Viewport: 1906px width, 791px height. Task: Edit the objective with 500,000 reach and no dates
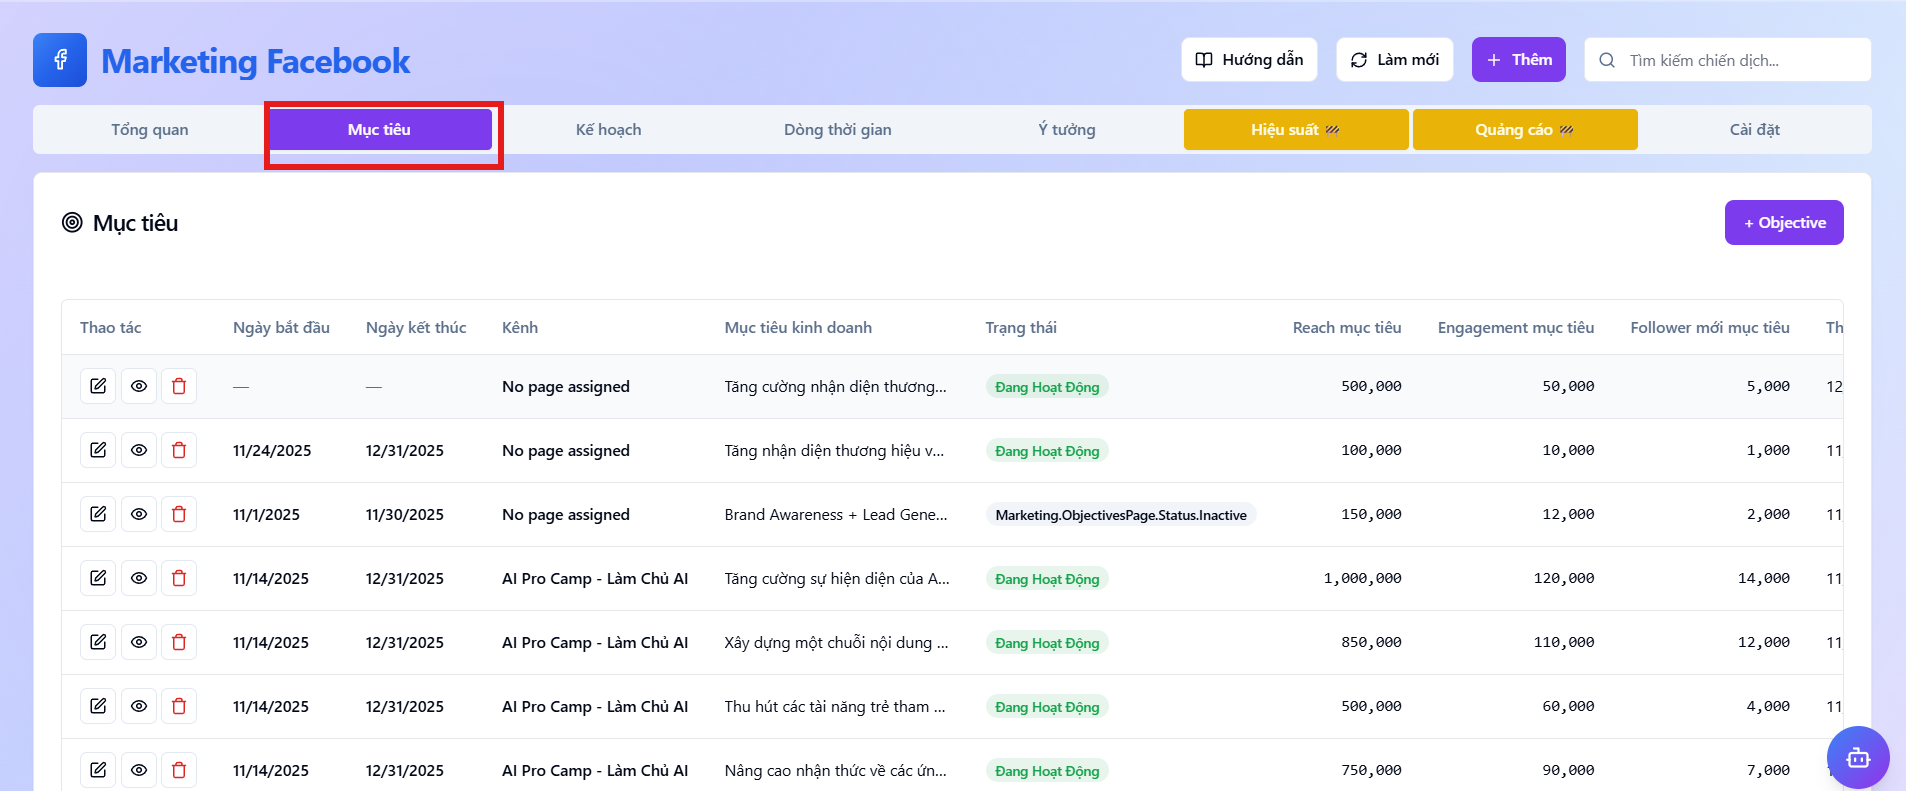(x=98, y=386)
